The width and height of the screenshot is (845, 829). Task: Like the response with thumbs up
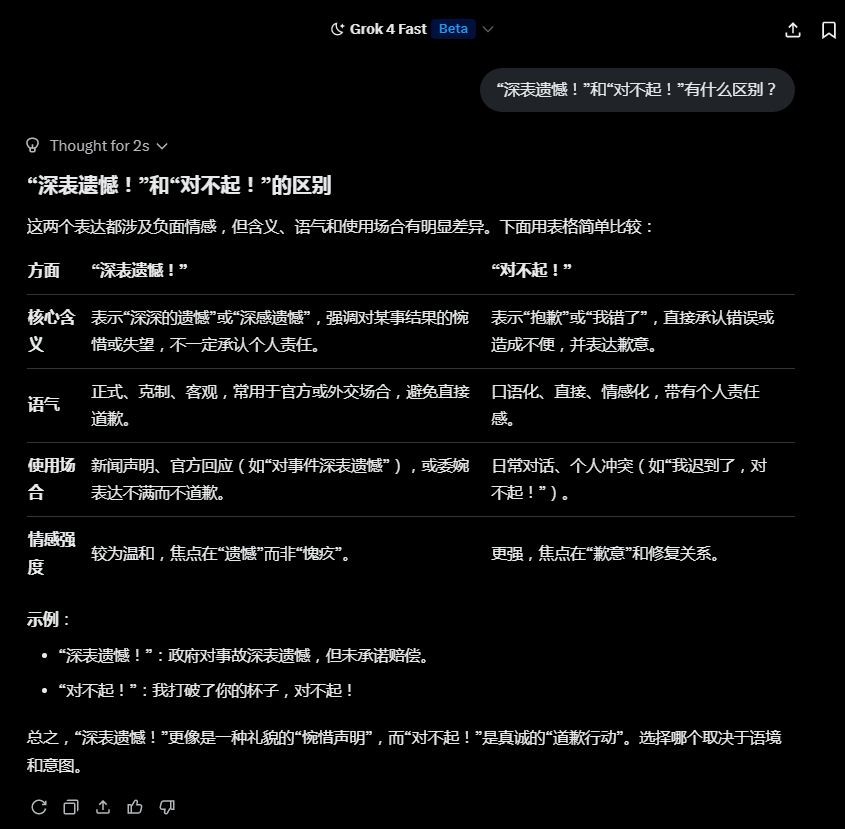point(135,806)
